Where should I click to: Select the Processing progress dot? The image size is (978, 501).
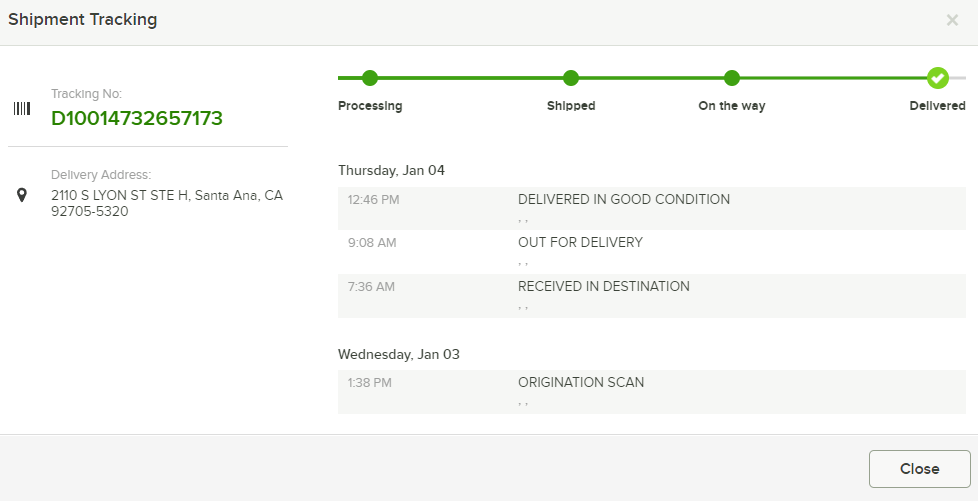[x=370, y=78]
